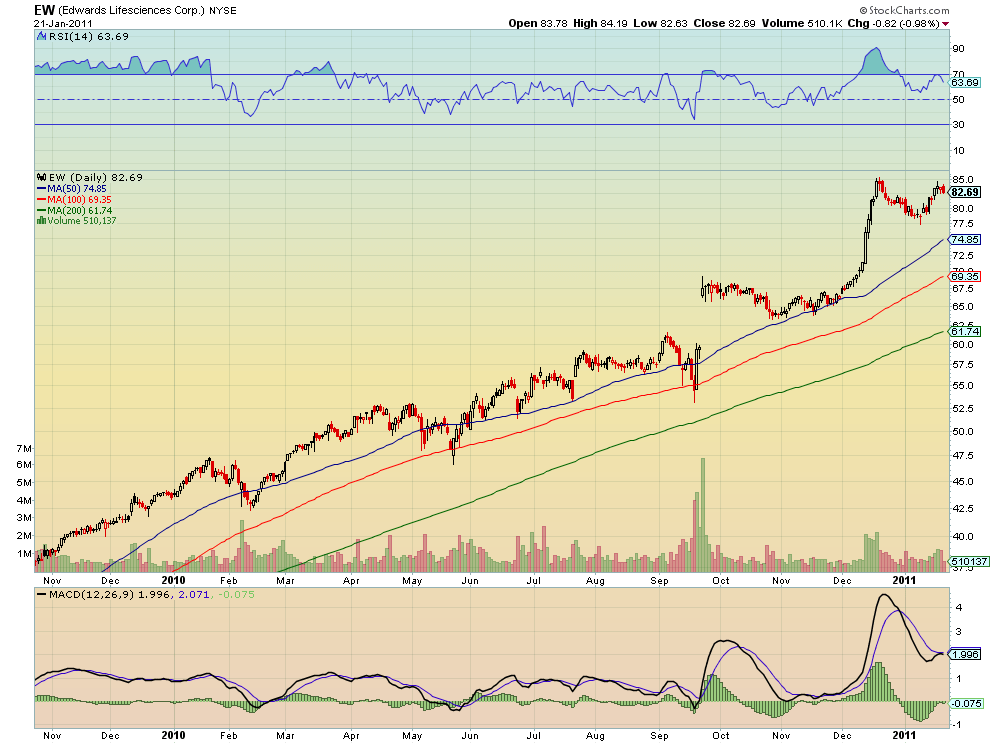990x744 pixels.
Task: Click the 90 level label on RSI axis
Action: coord(958,49)
